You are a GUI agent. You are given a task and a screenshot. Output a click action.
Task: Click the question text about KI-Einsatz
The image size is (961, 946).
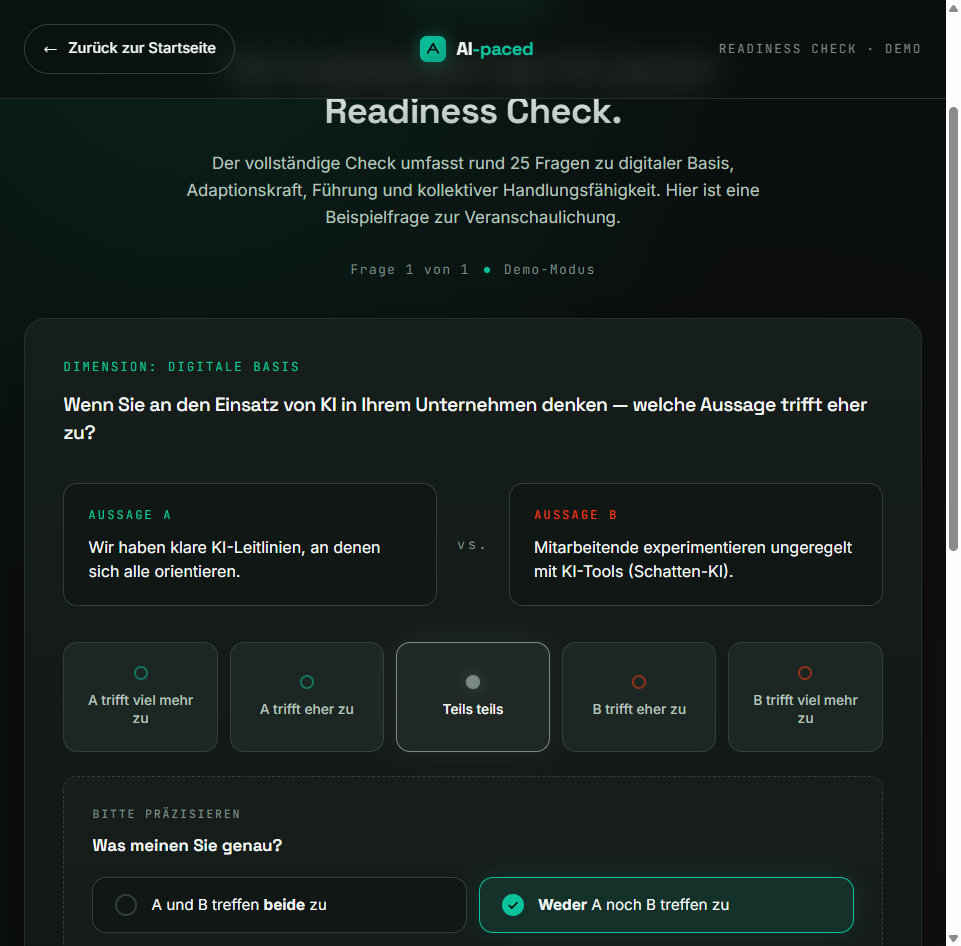[x=465, y=418]
